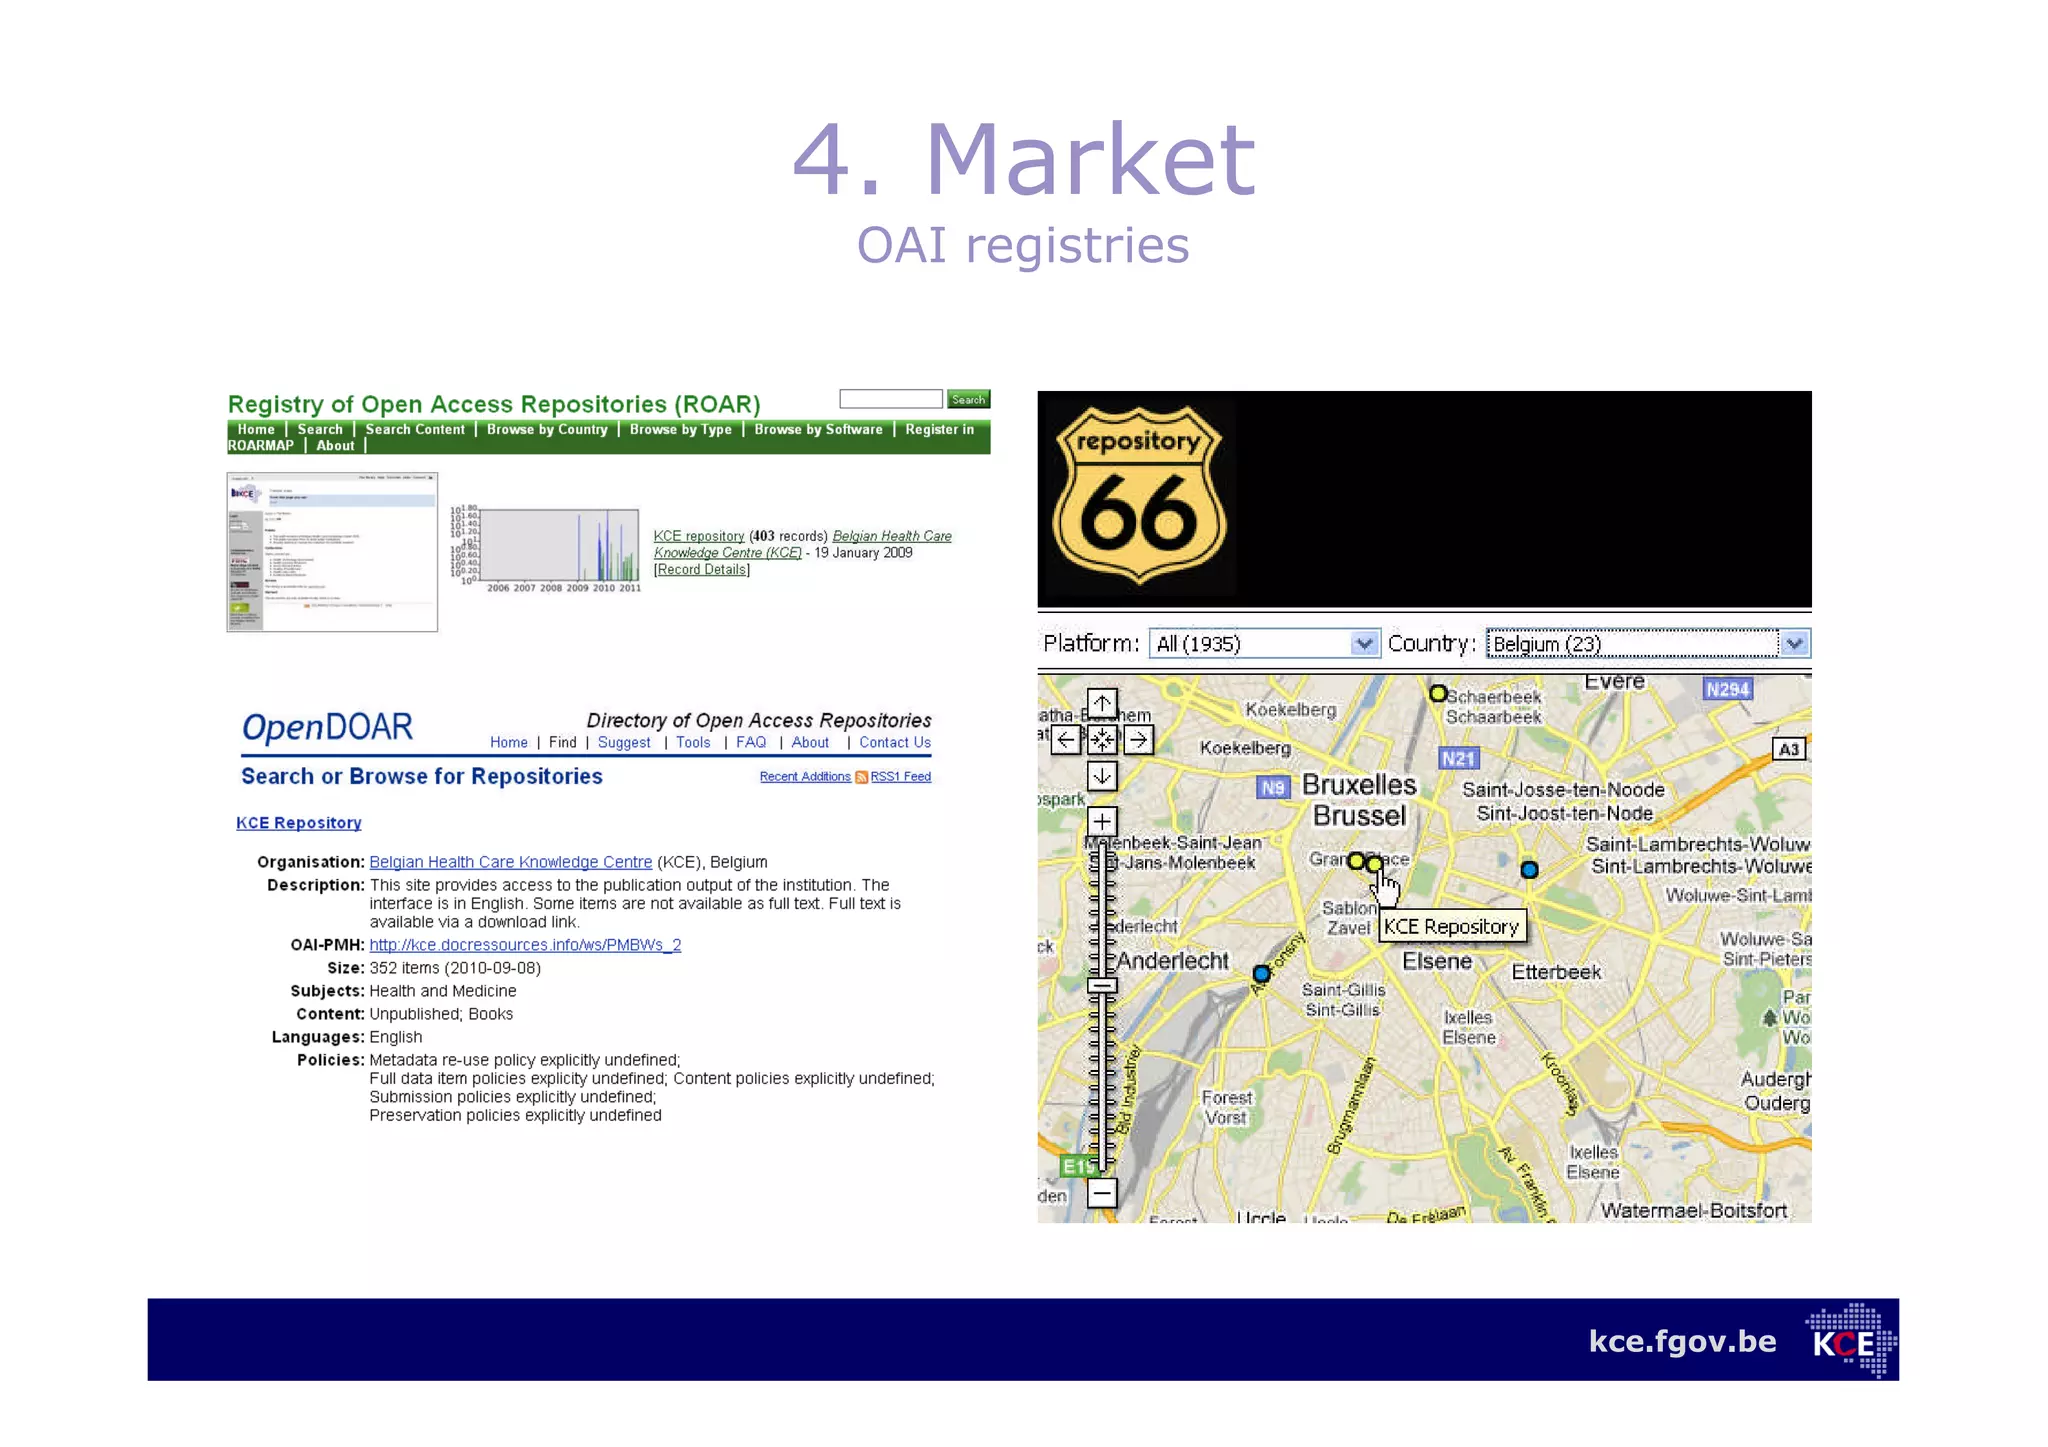
Task: Select the blue marker east of Bruxelles
Action: coord(1529,869)
